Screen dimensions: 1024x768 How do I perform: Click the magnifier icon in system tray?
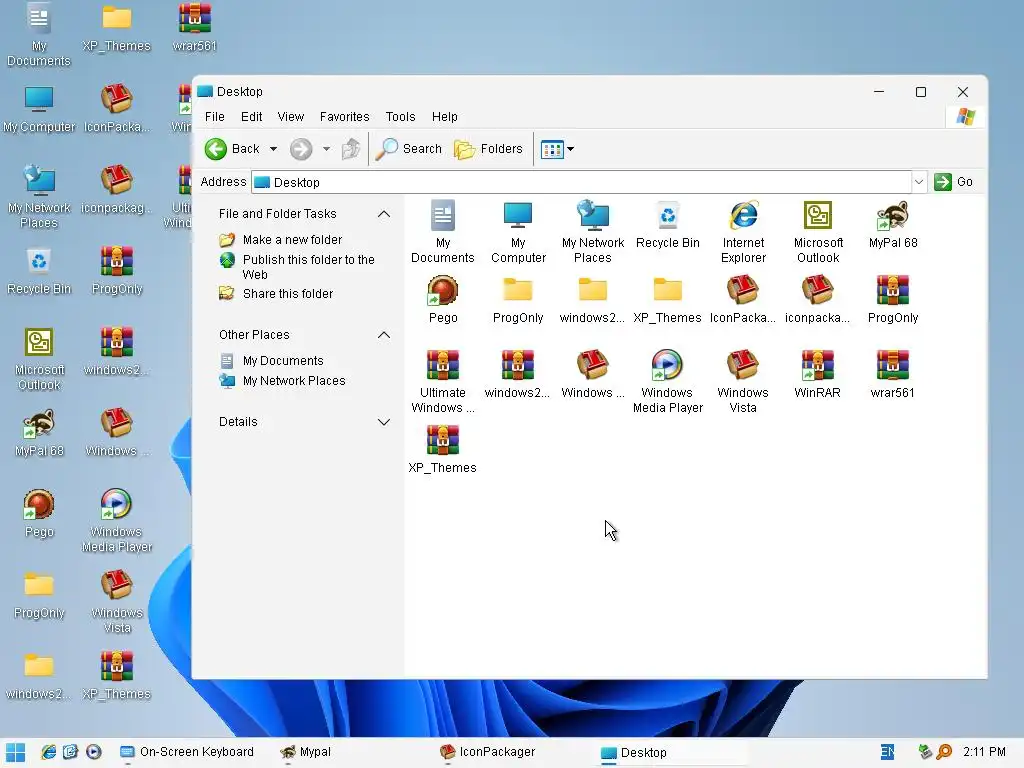[x=944, y=752]
